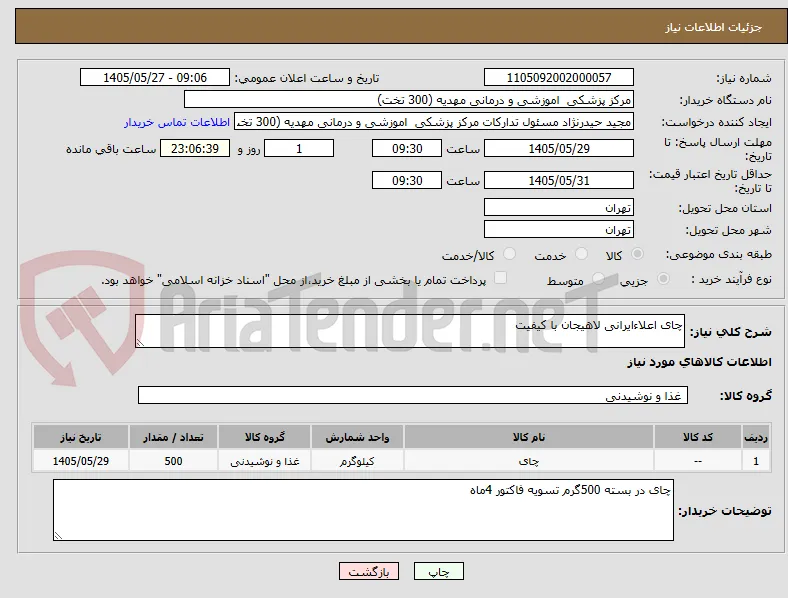The width and height of the screenshot is (788, 598).
Task: Click the غذا و نوشیدنی cell in table row
Action: 264,461
